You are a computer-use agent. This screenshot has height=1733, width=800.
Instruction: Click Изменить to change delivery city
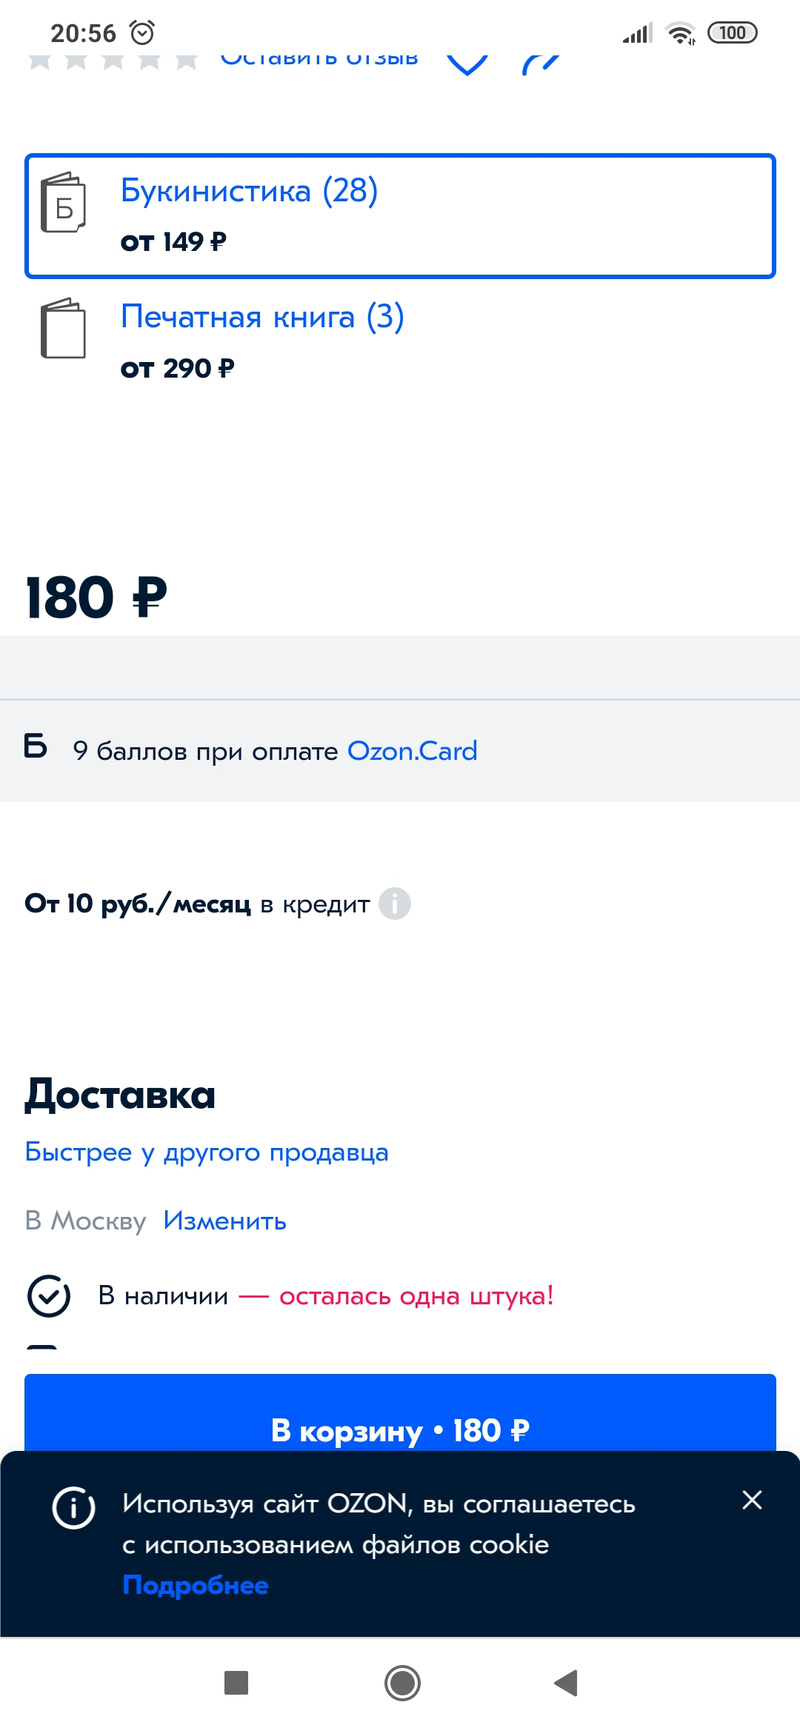point(225,1221)
